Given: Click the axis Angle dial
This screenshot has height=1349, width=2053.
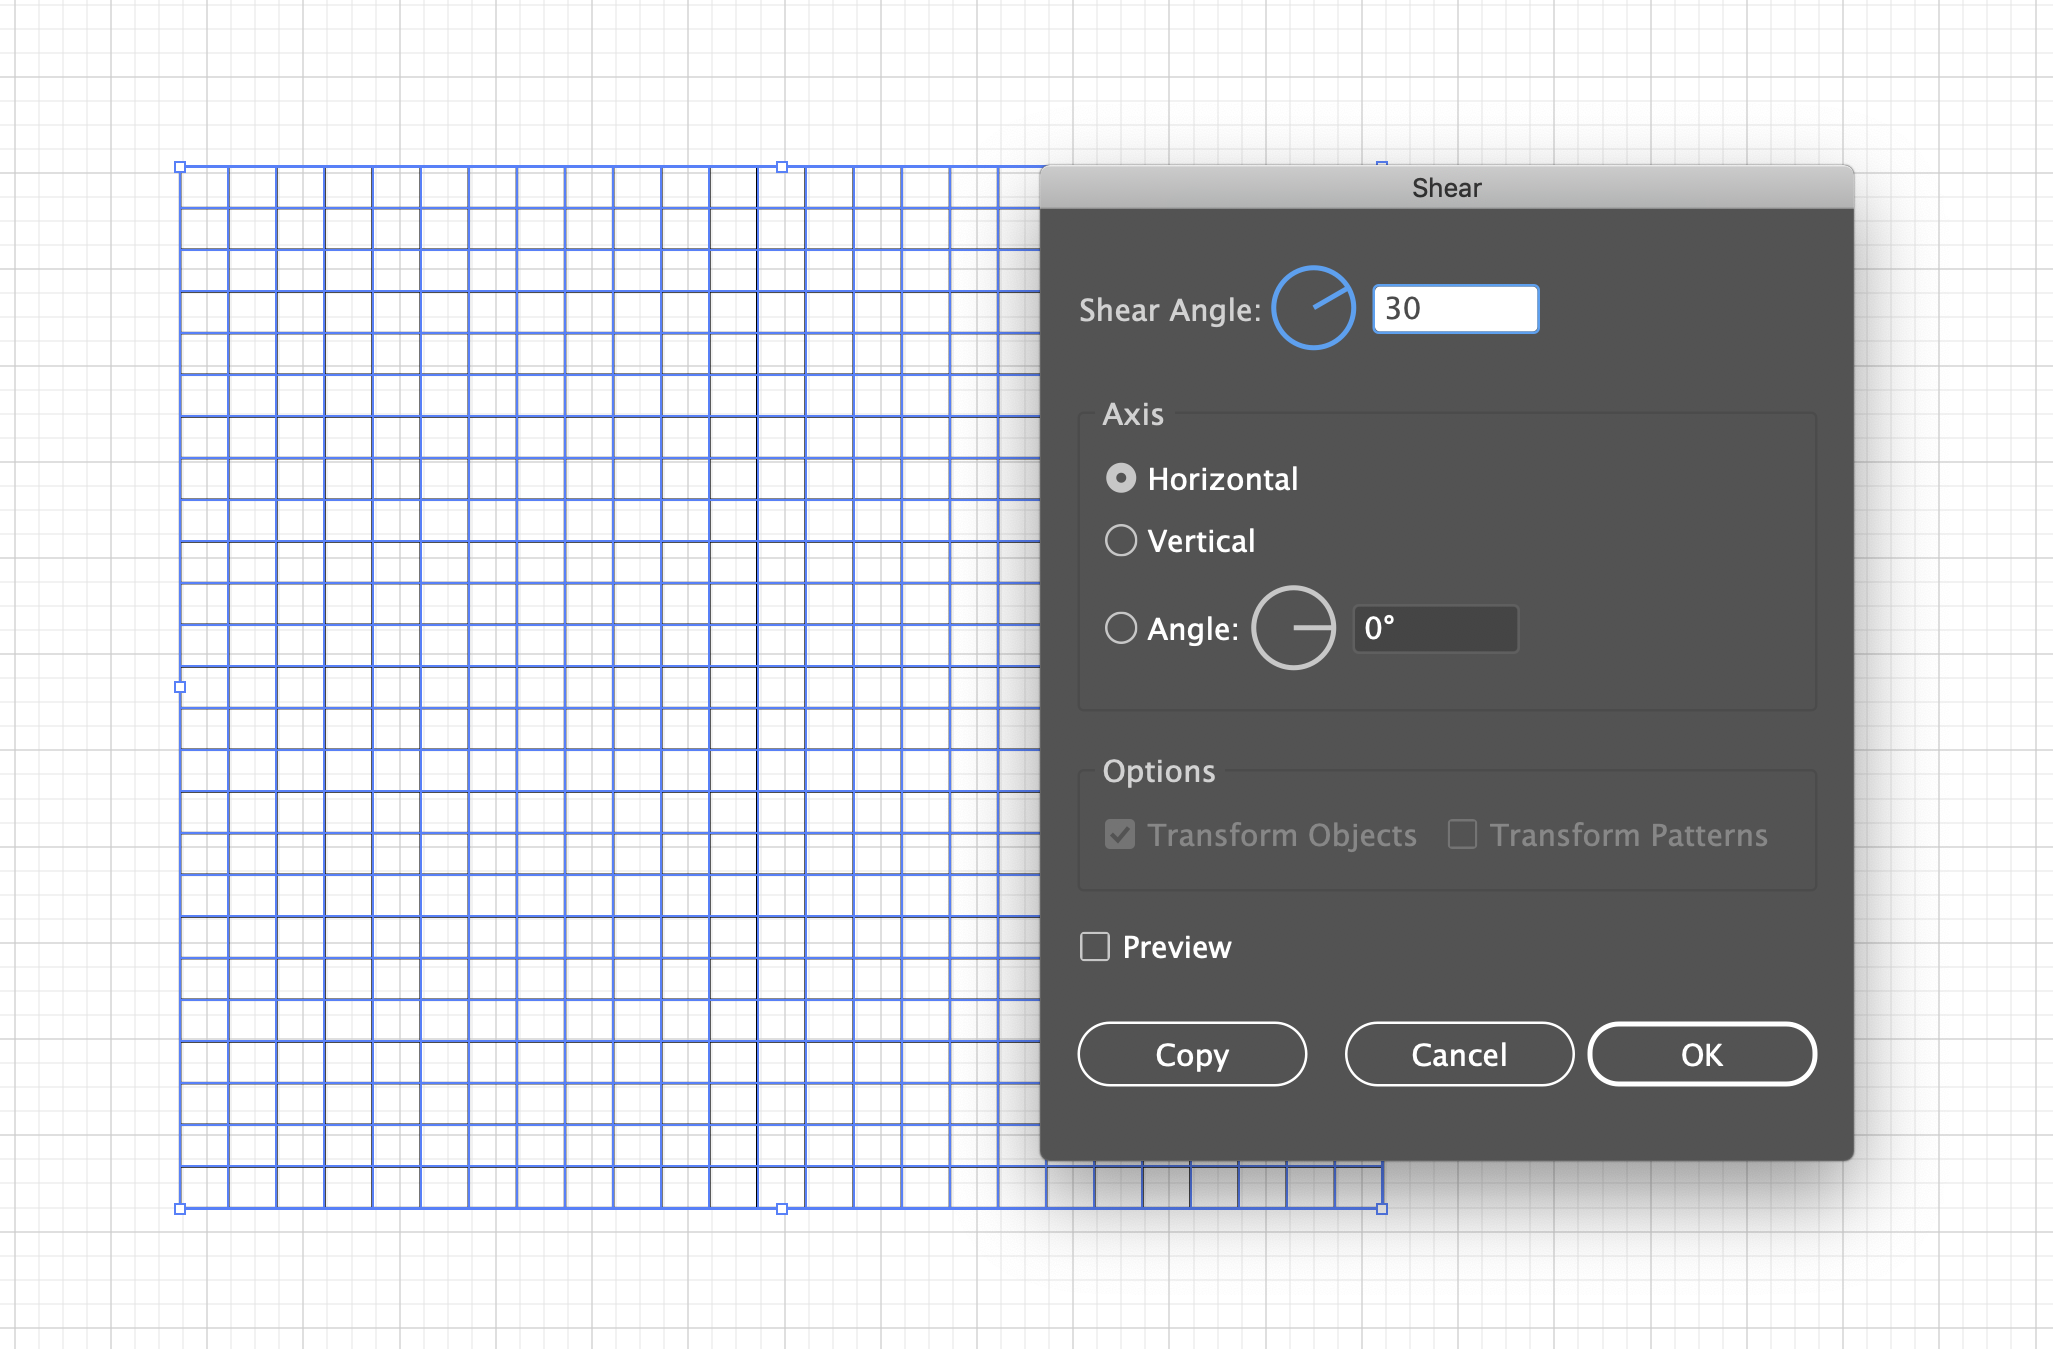Looking at the screenshot, I should [1293, 628].
